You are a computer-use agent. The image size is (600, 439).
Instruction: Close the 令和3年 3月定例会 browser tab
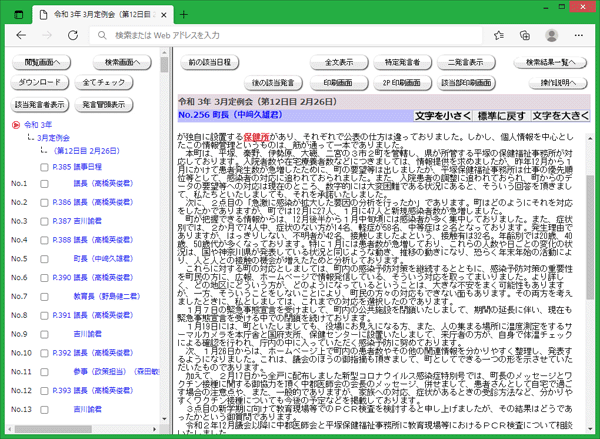click(164, 15)
